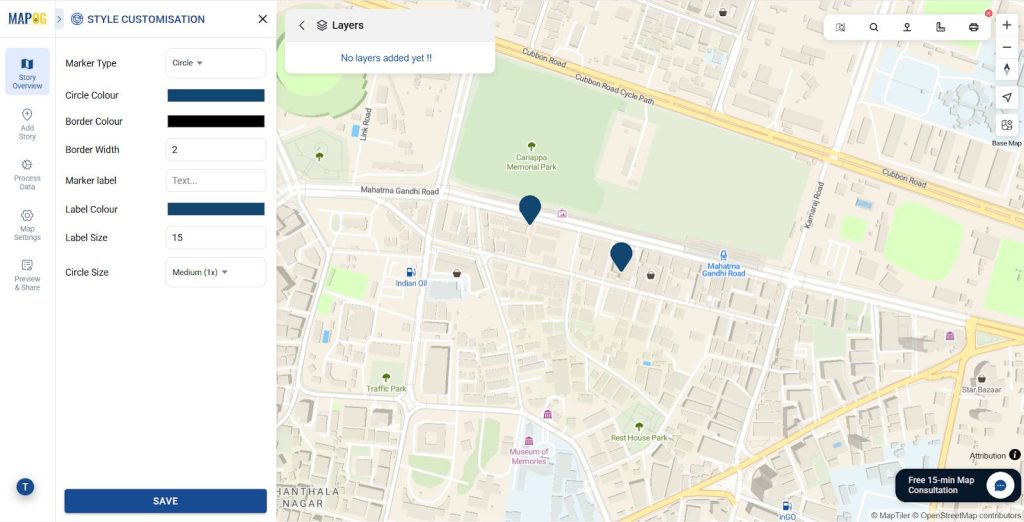
Task: Focus the Marker label text field
Action: pos(216,180)
